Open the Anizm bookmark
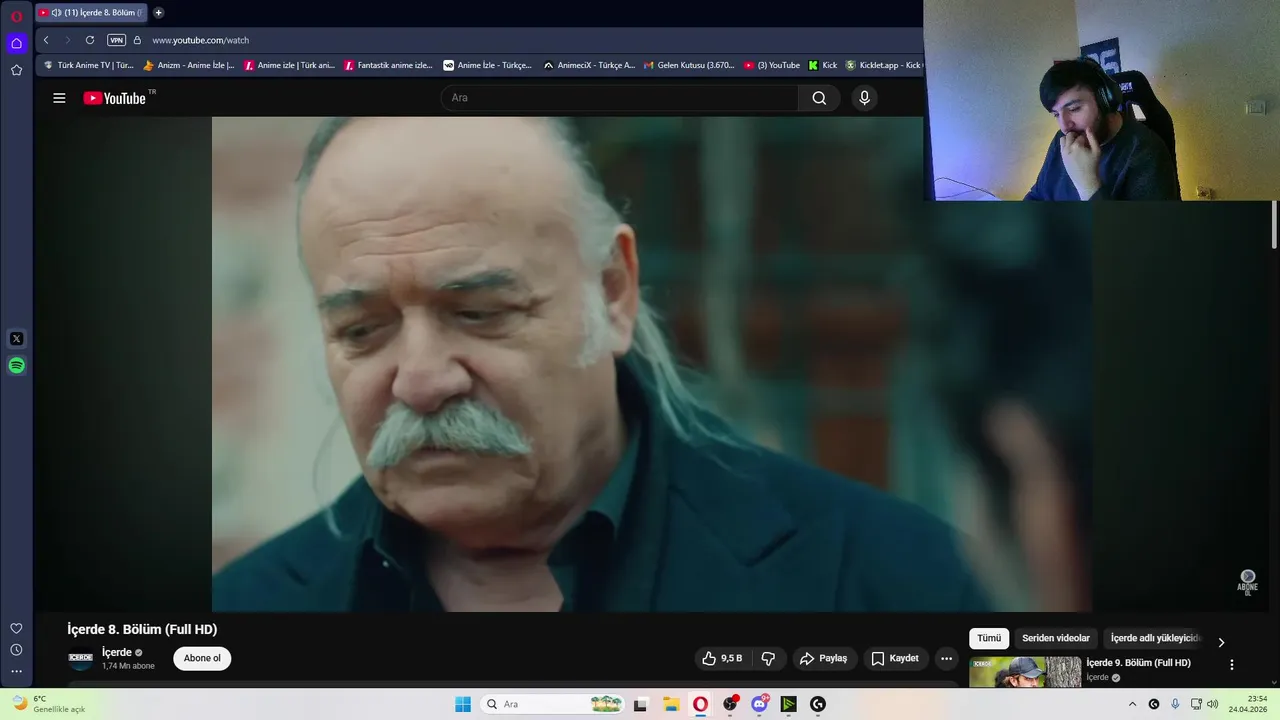 190,65
